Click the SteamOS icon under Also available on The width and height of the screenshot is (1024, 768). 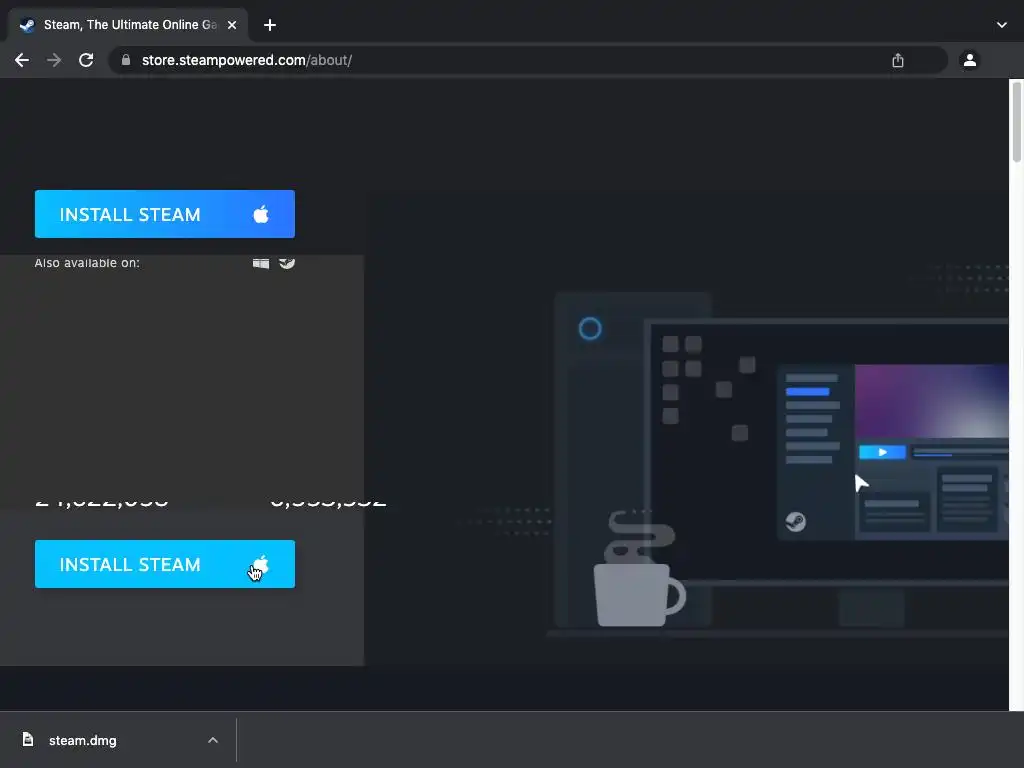tap(287, 263)
